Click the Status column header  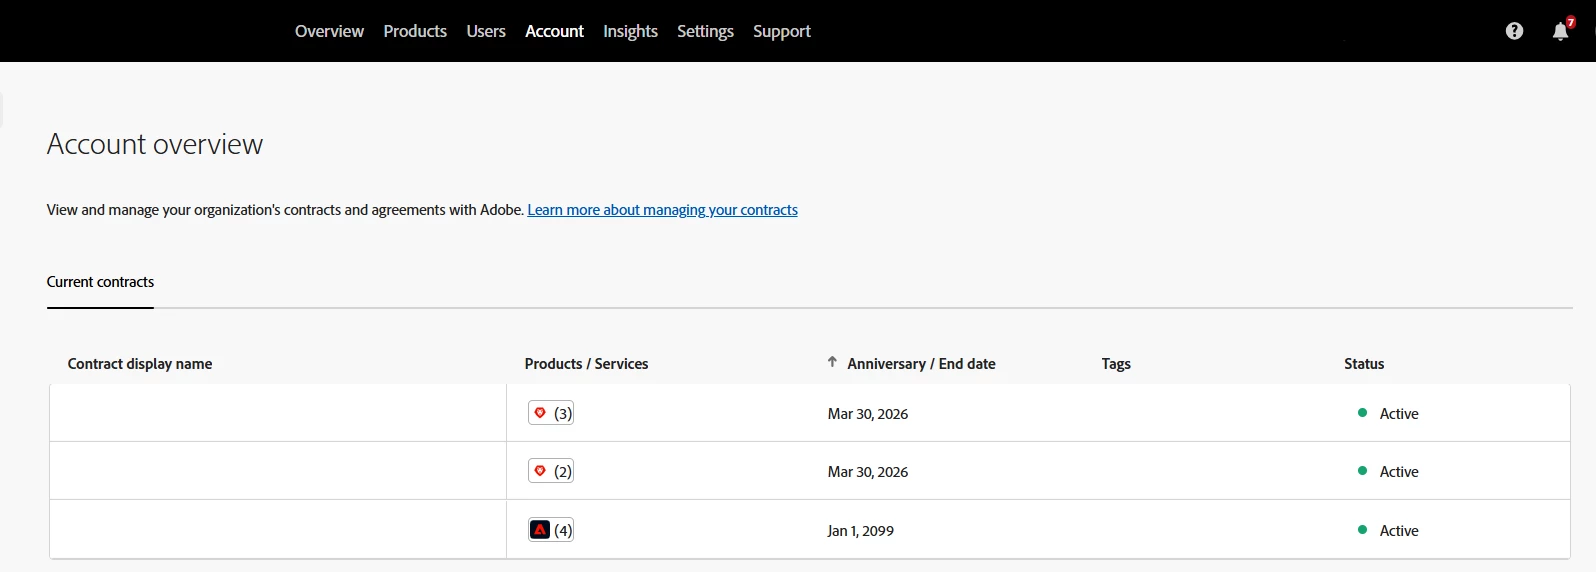pyautogui.click(x=1364, y=364)
